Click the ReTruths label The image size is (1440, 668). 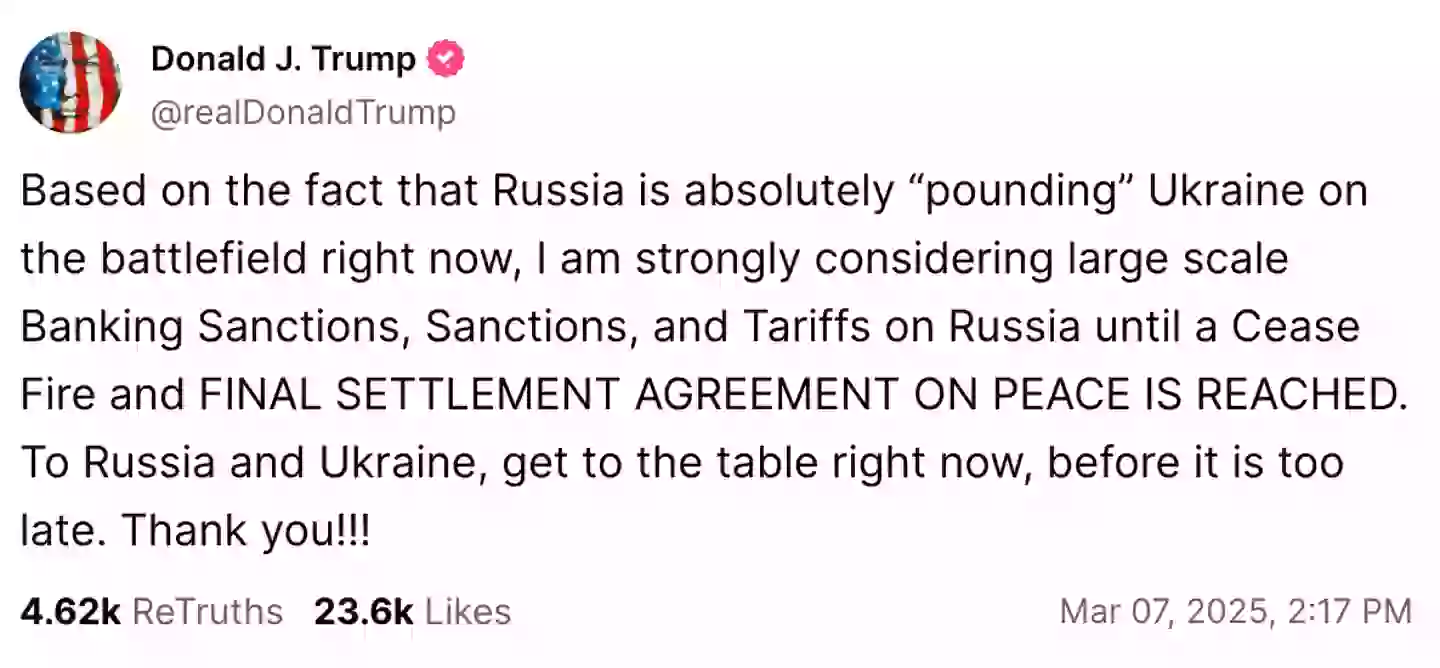click(x=208, y=612)
